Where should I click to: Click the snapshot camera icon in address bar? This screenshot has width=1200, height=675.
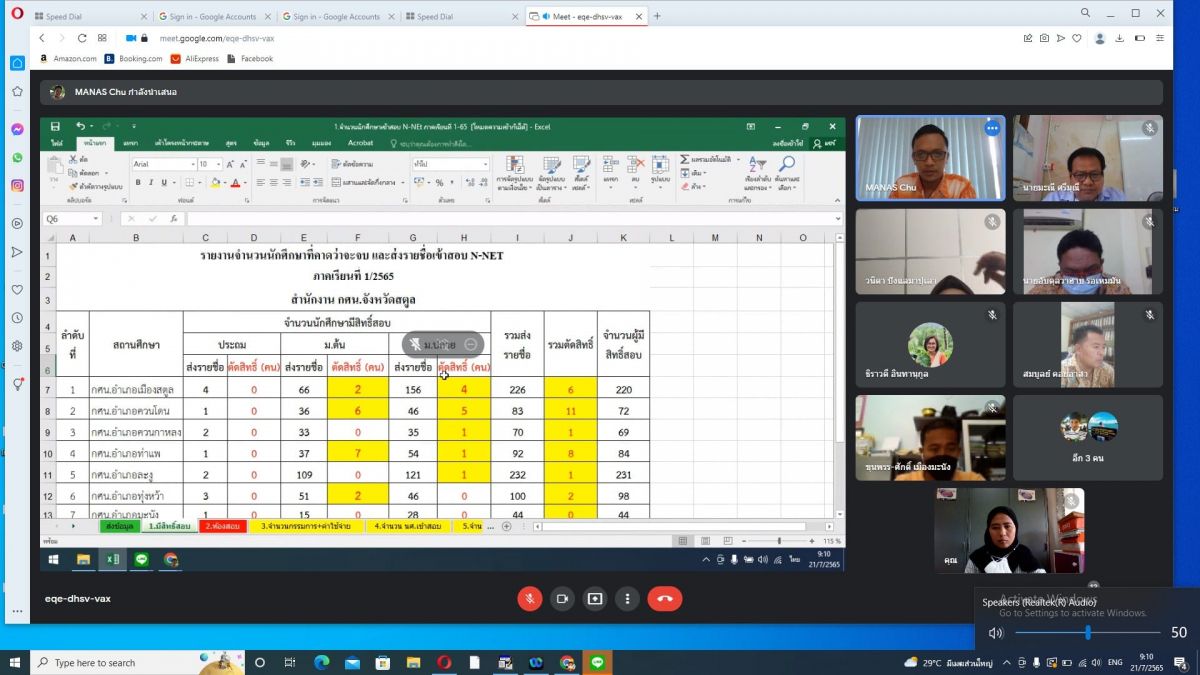coord(1044,38)
